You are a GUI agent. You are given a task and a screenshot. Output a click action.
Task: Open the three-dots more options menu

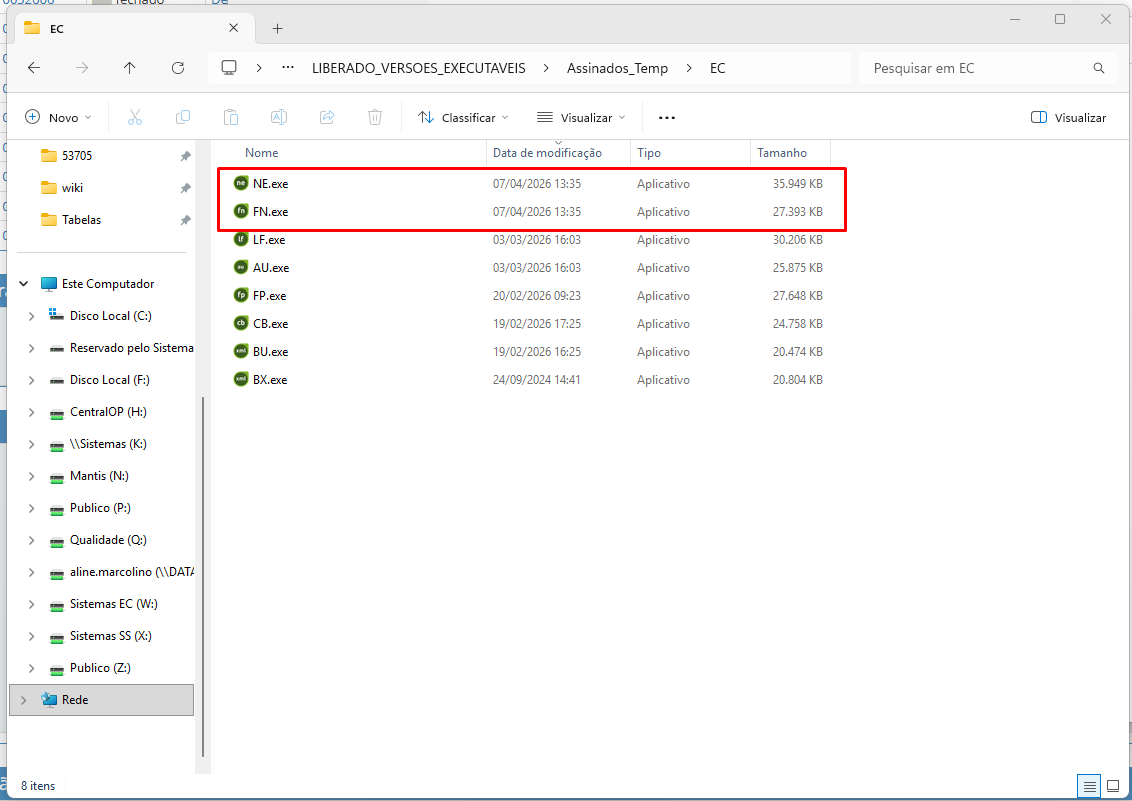pos(667,118)
